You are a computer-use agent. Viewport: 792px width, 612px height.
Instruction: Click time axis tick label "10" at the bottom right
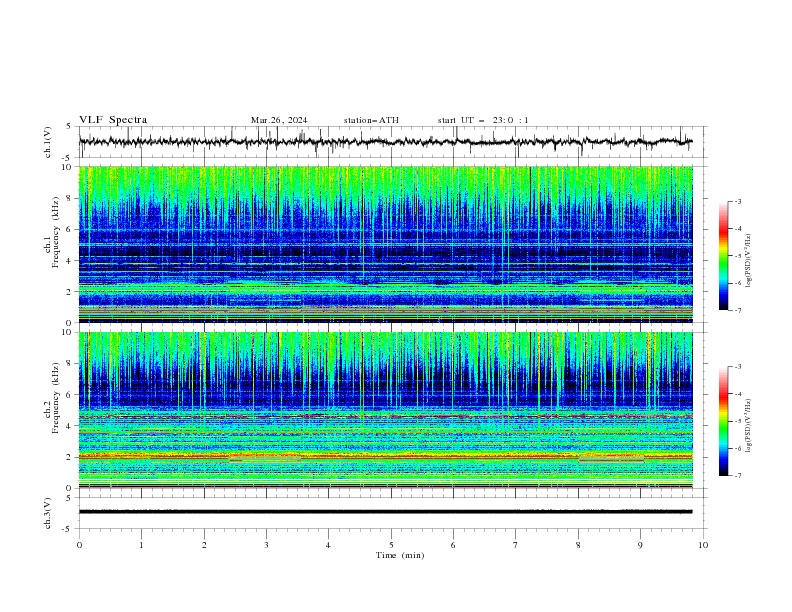(703, 545)
